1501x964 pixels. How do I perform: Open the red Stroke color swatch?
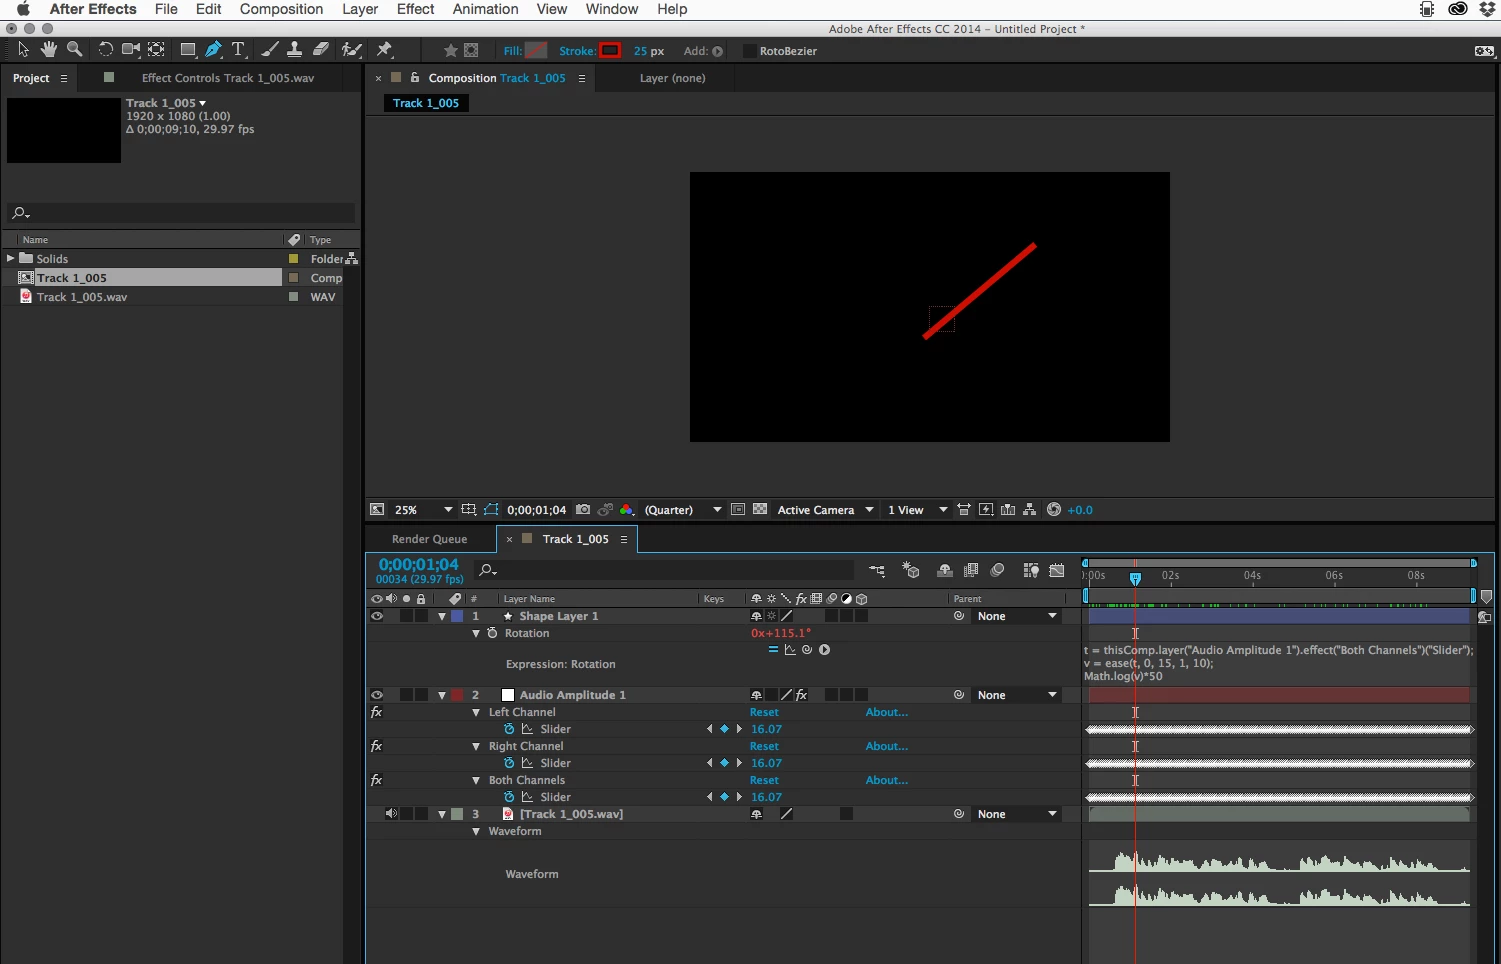point(610,50)
